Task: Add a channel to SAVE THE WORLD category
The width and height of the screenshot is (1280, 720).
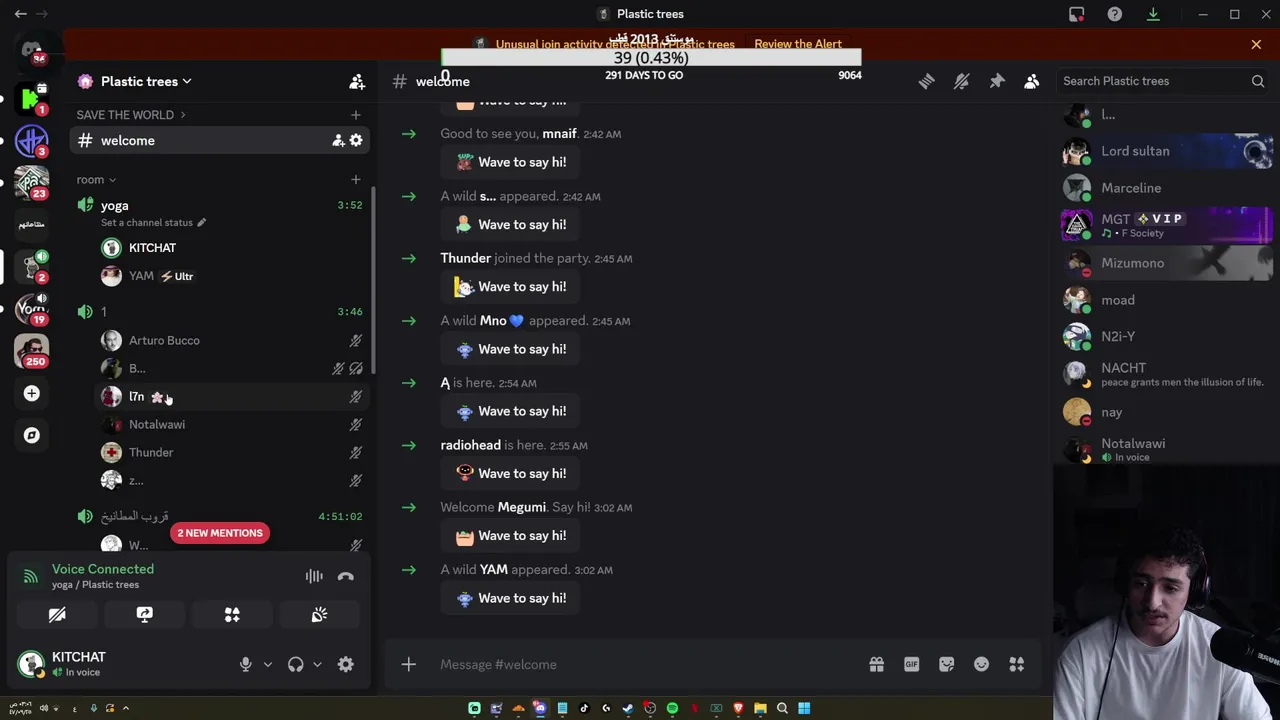Action: pos(355,115)
